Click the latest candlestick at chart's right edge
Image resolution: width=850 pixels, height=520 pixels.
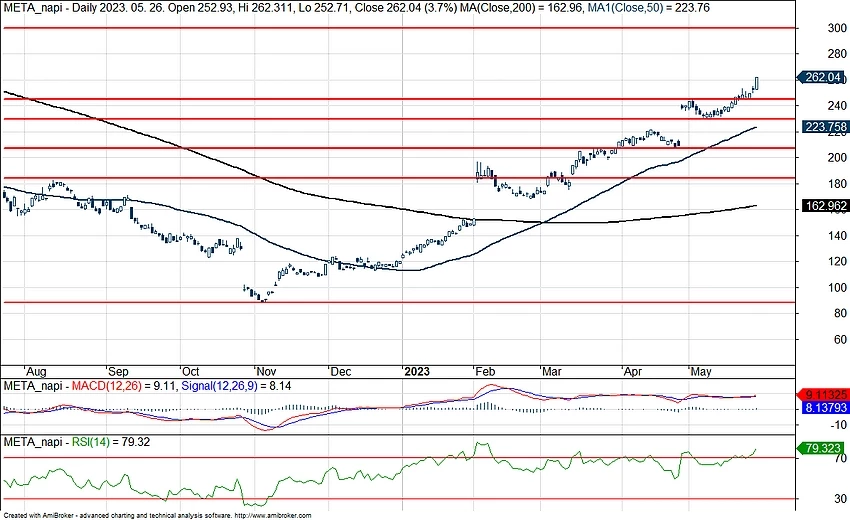point(756,84)
